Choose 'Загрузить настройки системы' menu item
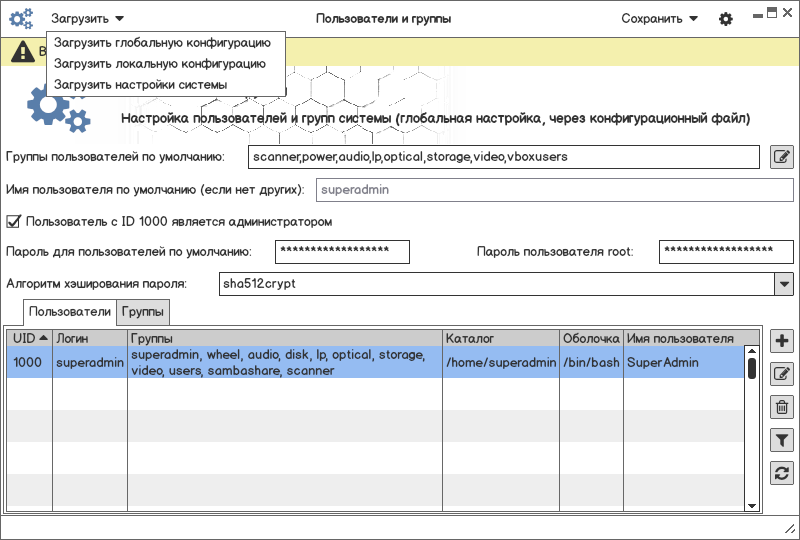The height and width of the screenshot is (540, 800). tap(141, 85)
